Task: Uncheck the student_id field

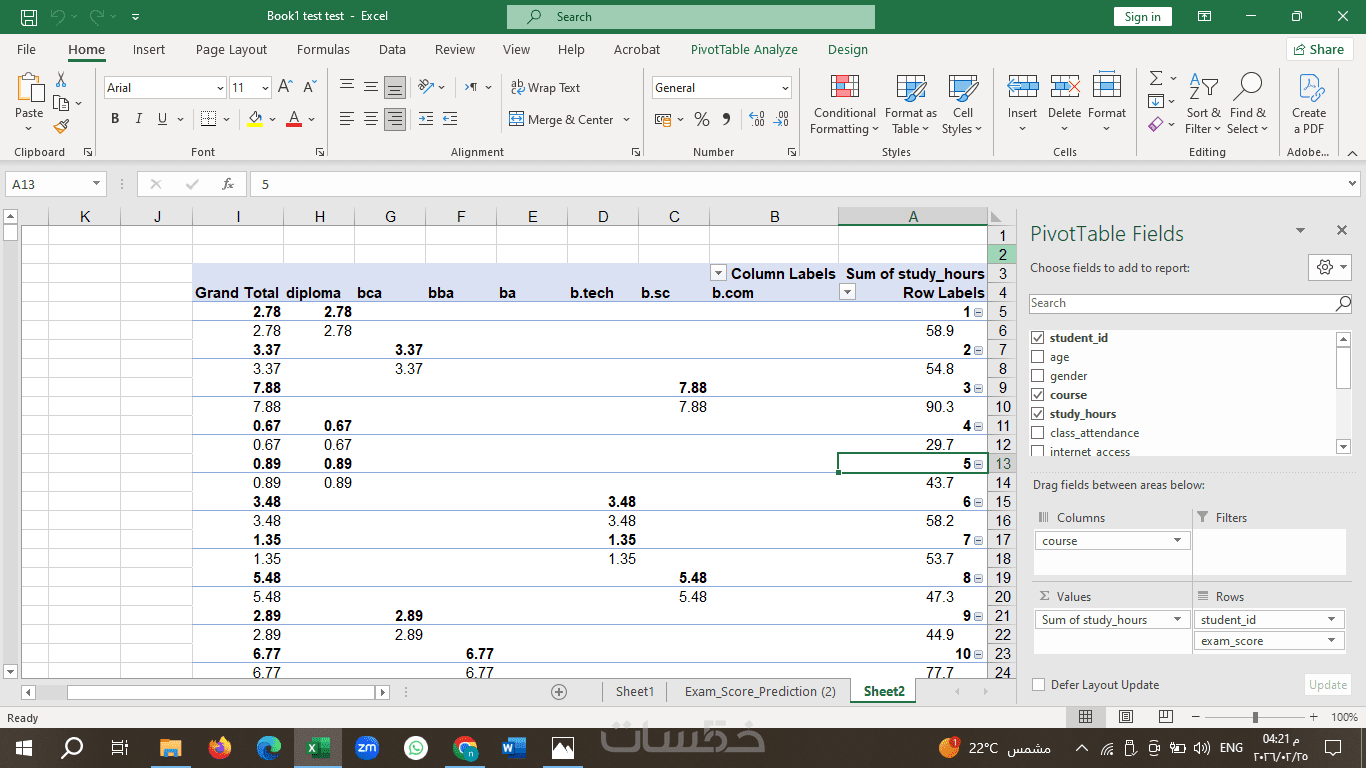Action: tap(1037, 338)
